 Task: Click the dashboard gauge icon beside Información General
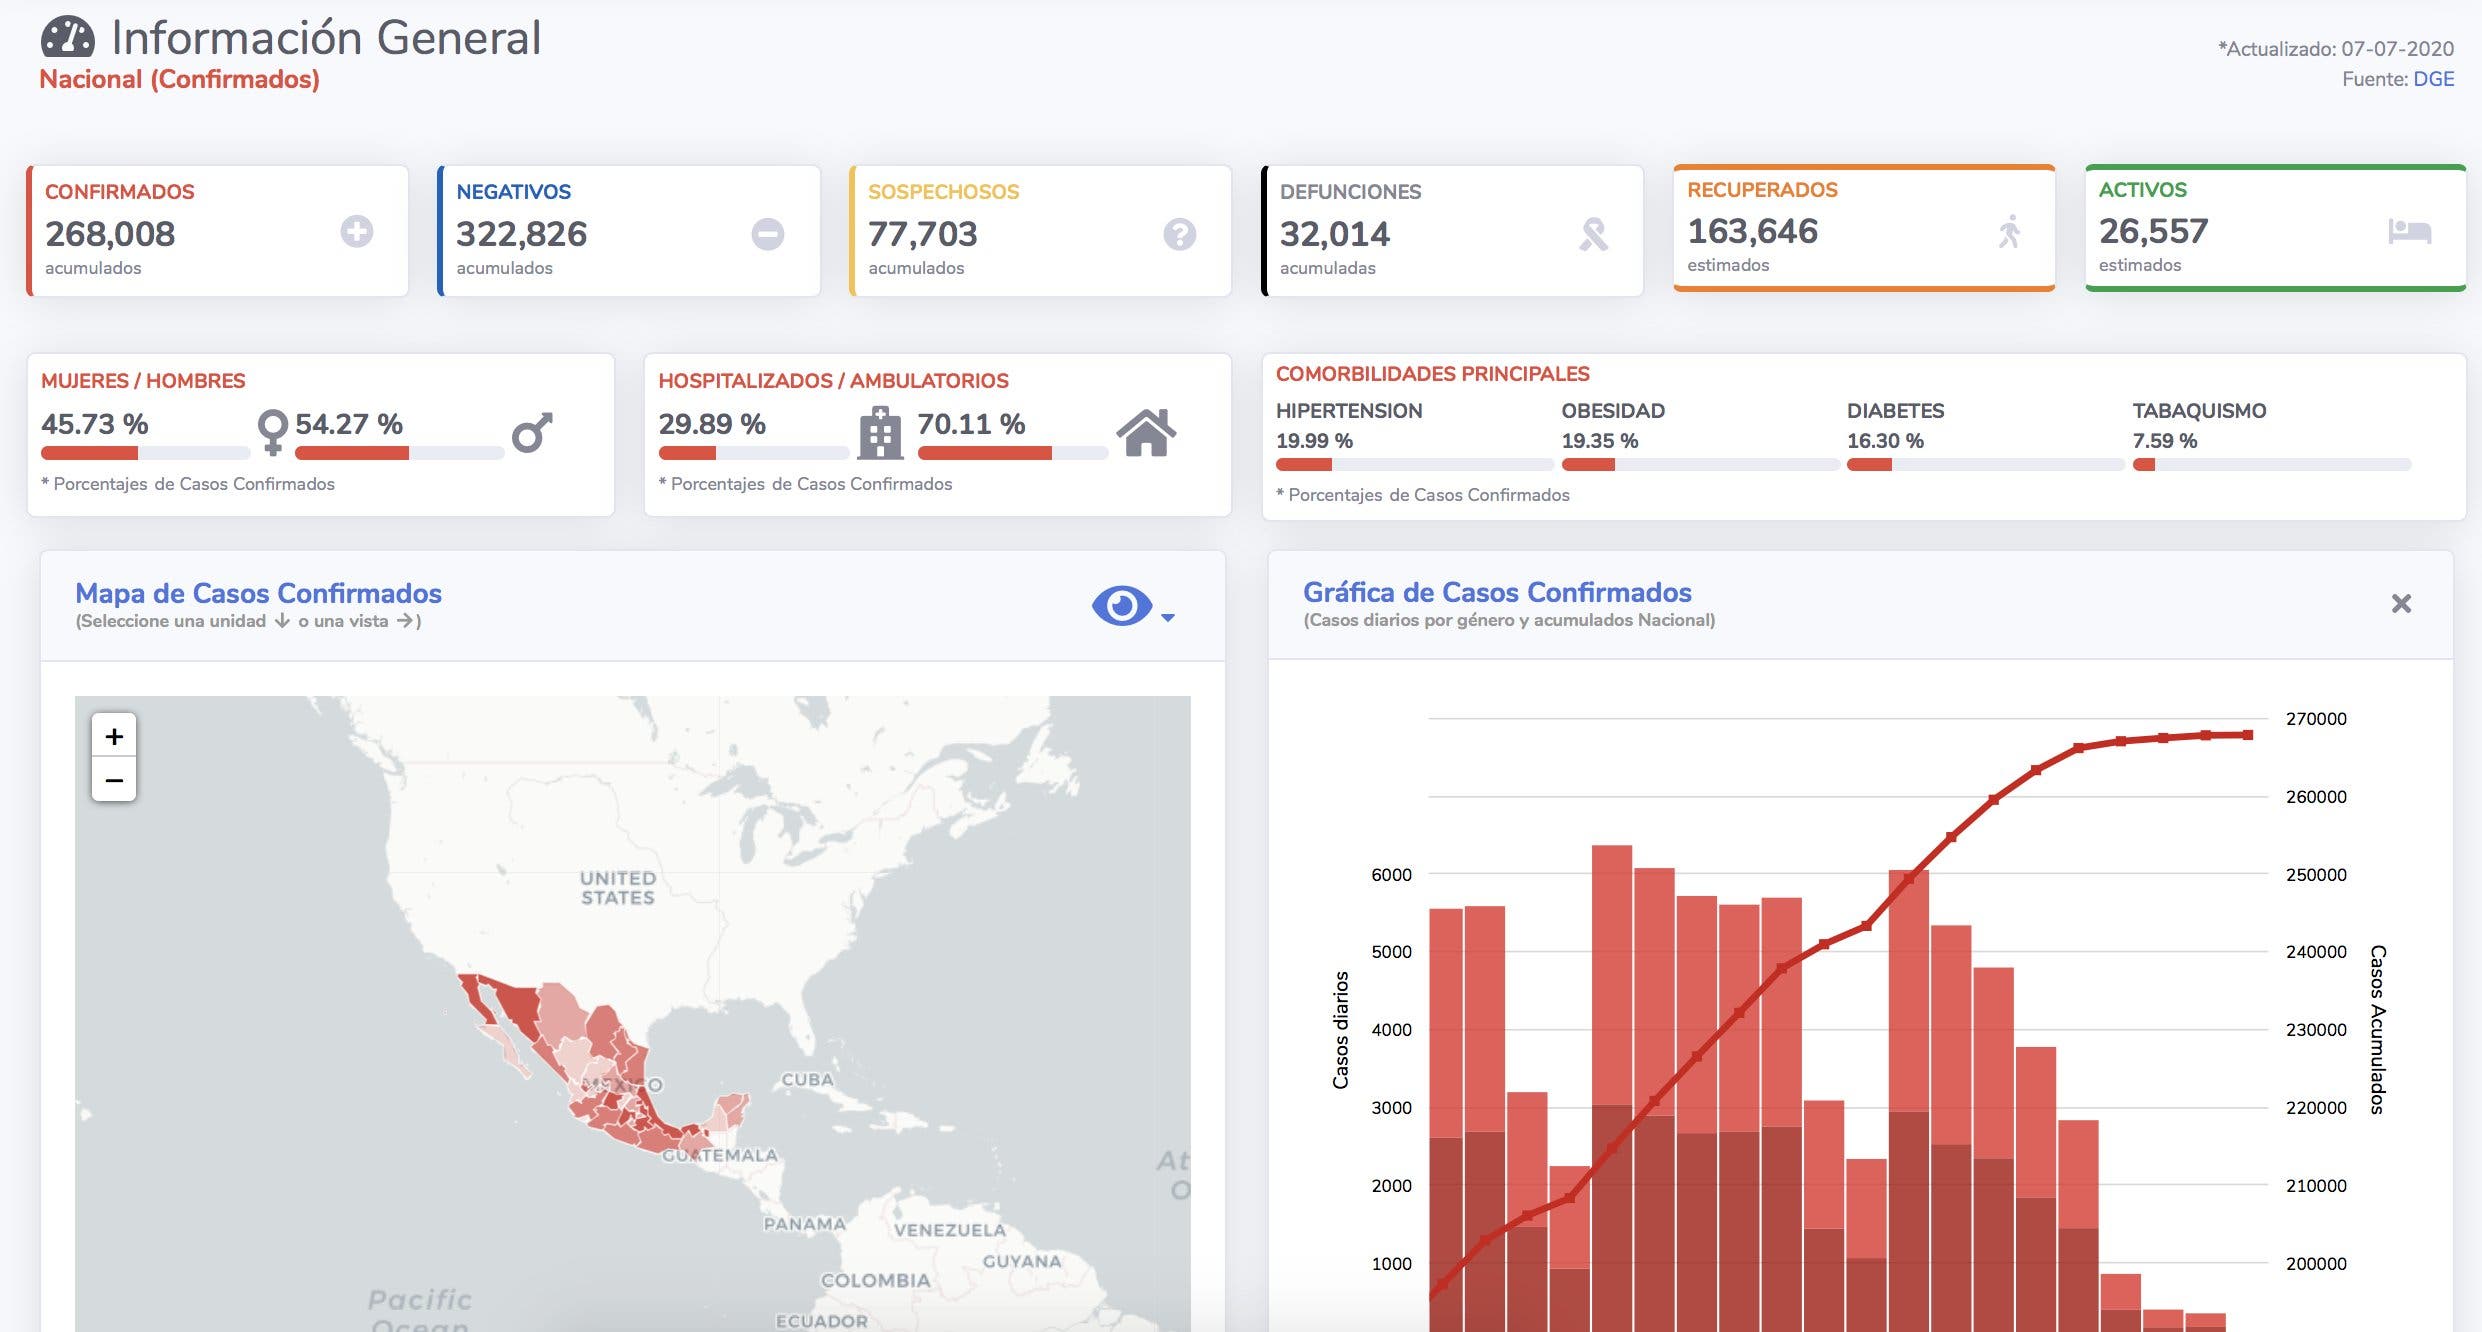(x=67, y=38)
